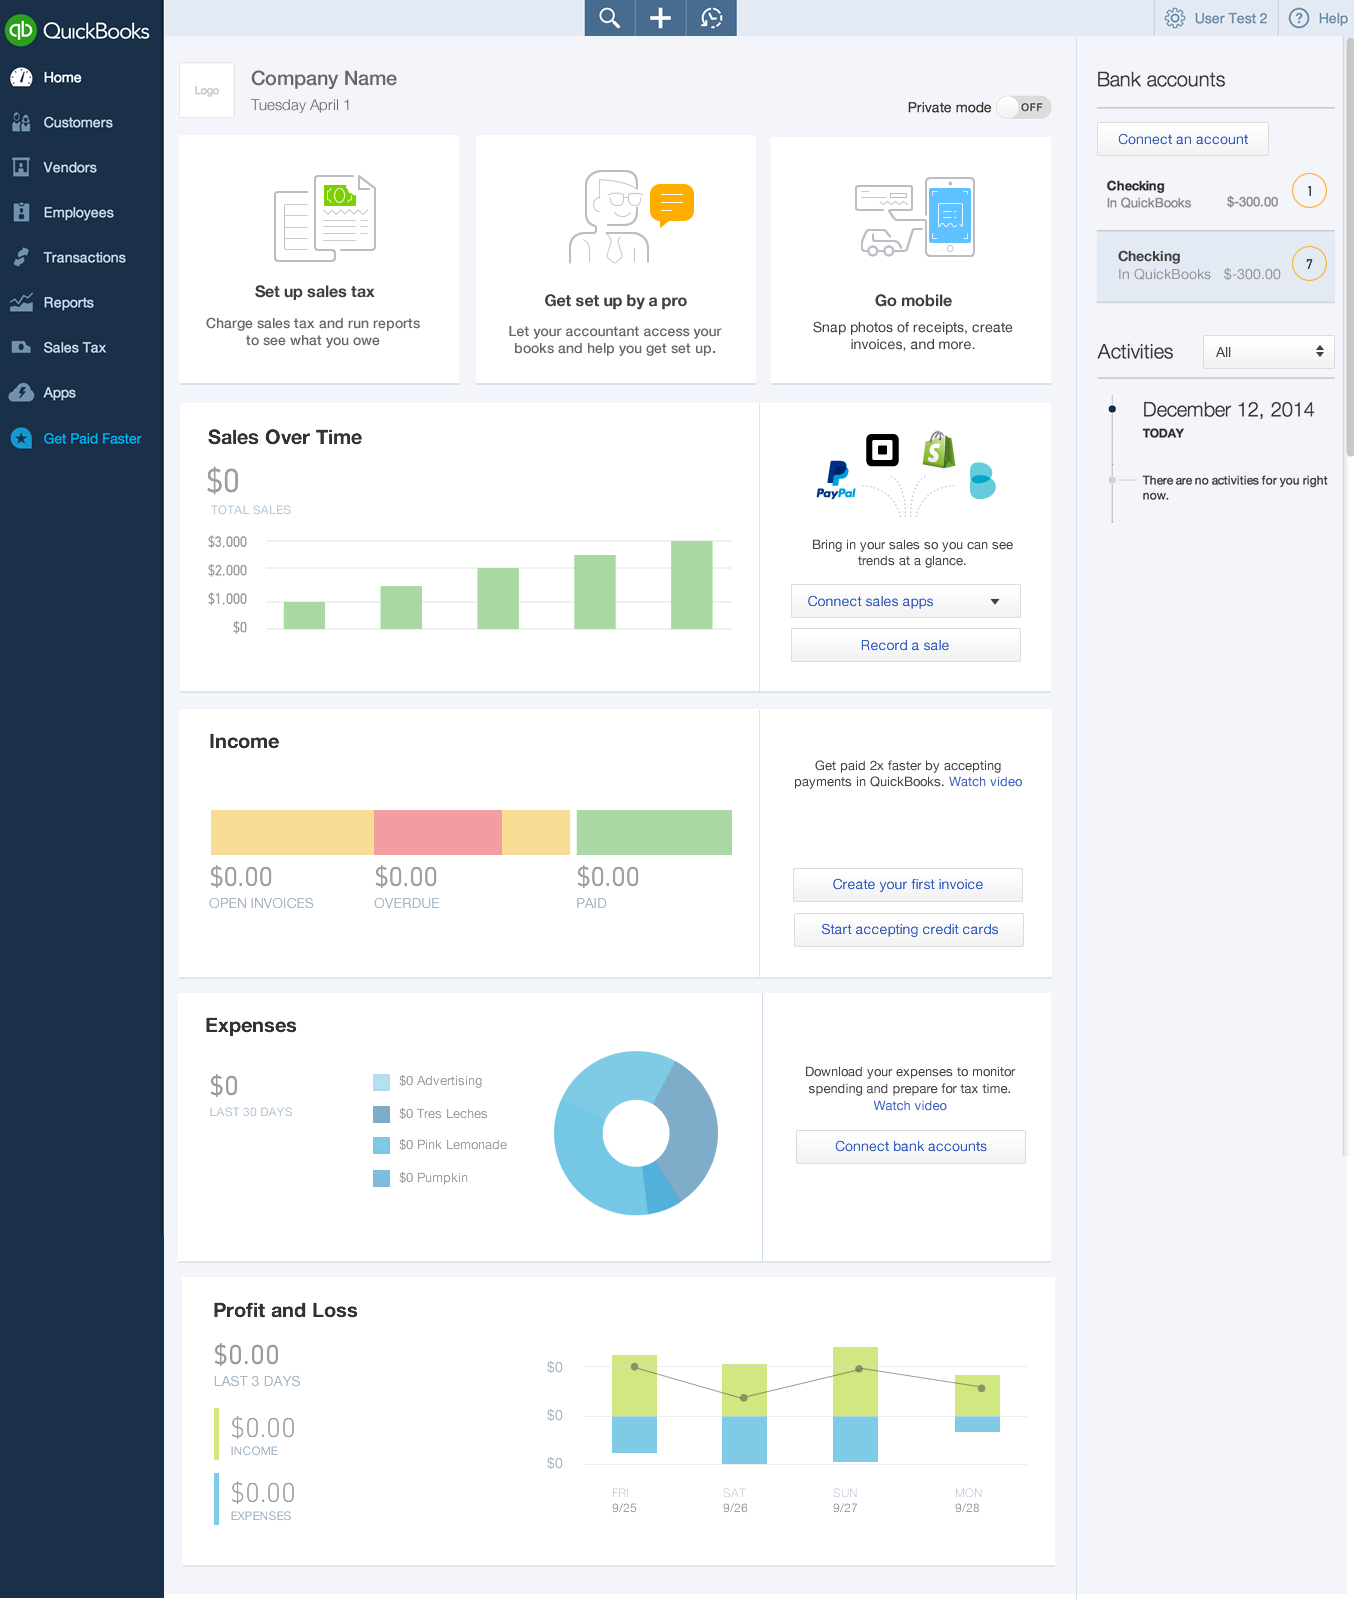Click the Customers people icon
Image resolution: width=1355 pixels, height=1600 pixels.
pos(21,122)
